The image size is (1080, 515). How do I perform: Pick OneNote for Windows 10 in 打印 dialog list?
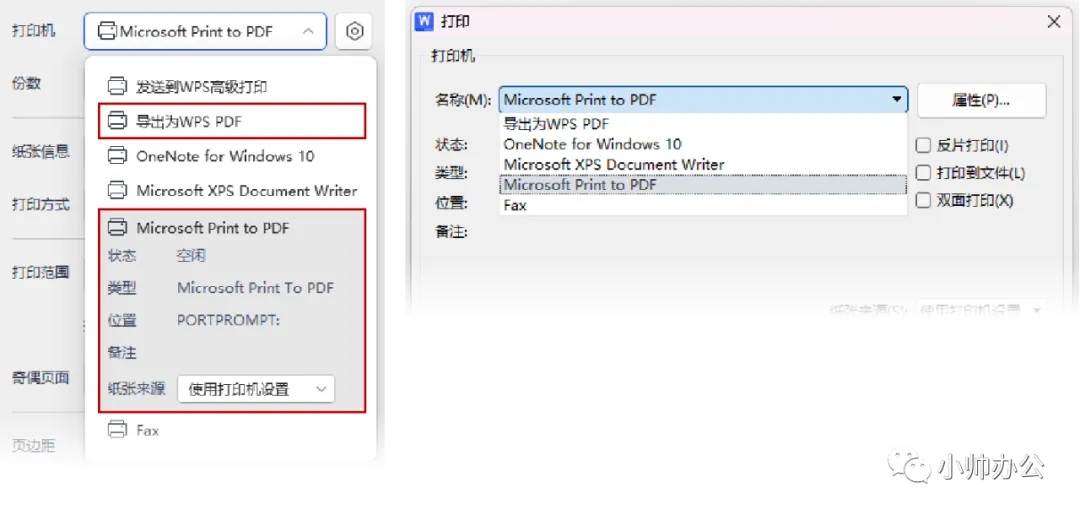pos(703,145)
